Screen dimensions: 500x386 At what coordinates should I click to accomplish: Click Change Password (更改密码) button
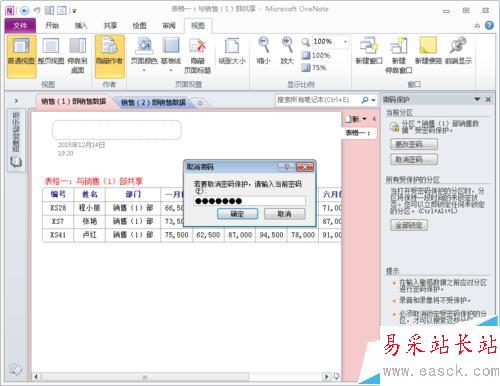tap(414, 144)
